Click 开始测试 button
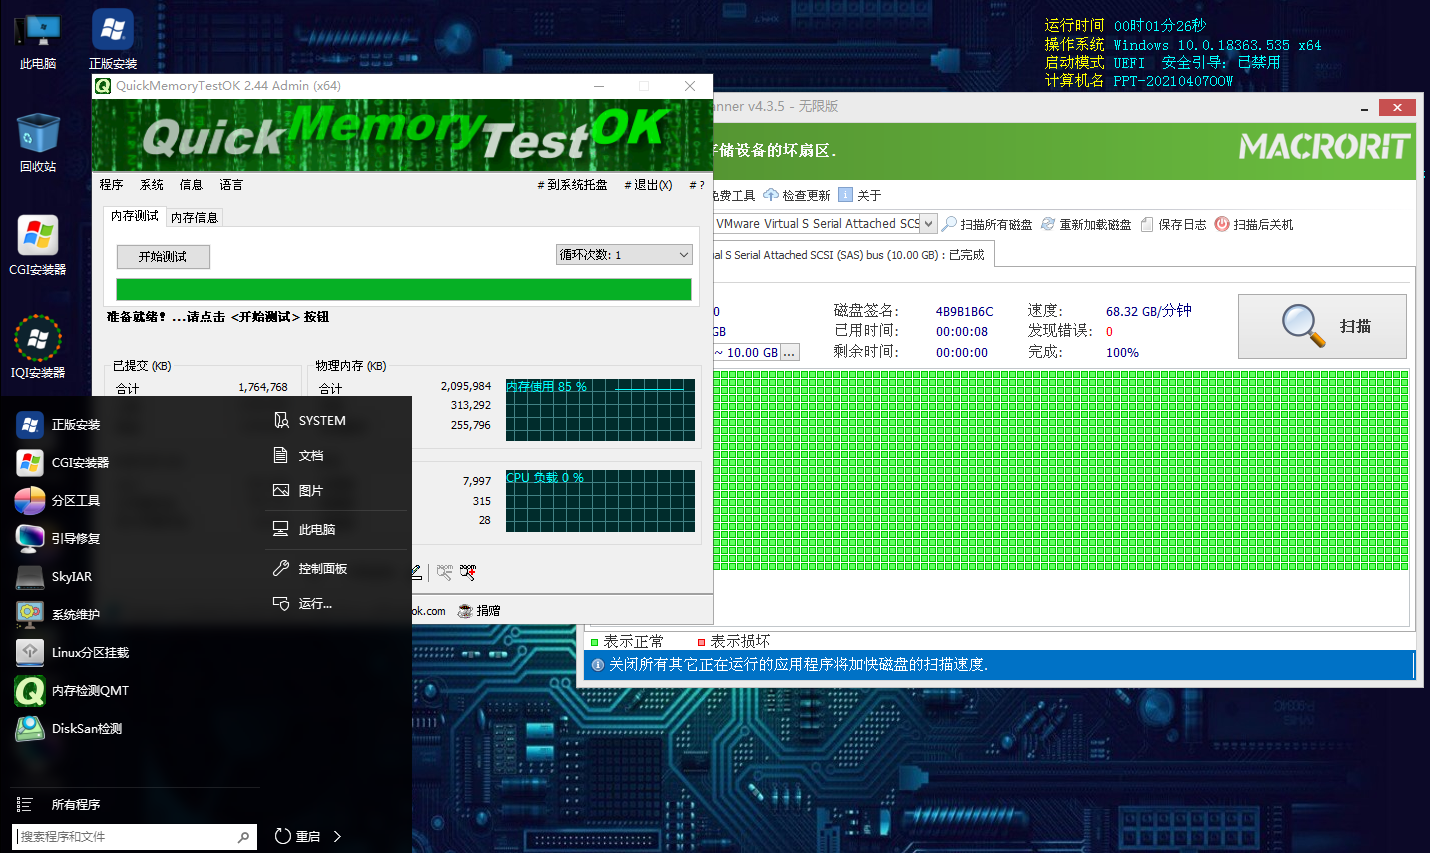The height and width of the screenshot is (853, 1430). click(x=163, y=257)
